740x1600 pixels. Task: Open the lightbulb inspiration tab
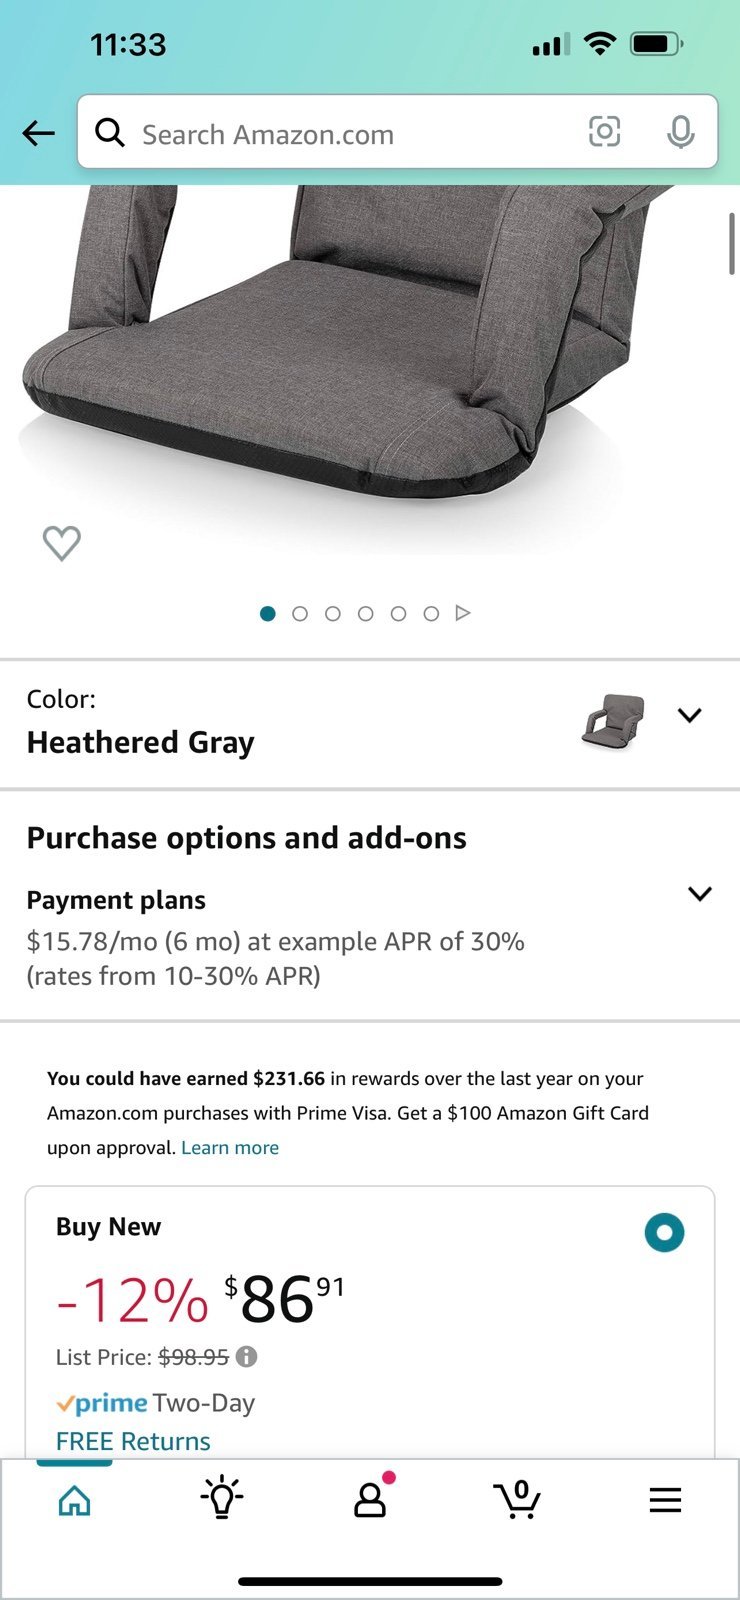[222, 1498]
